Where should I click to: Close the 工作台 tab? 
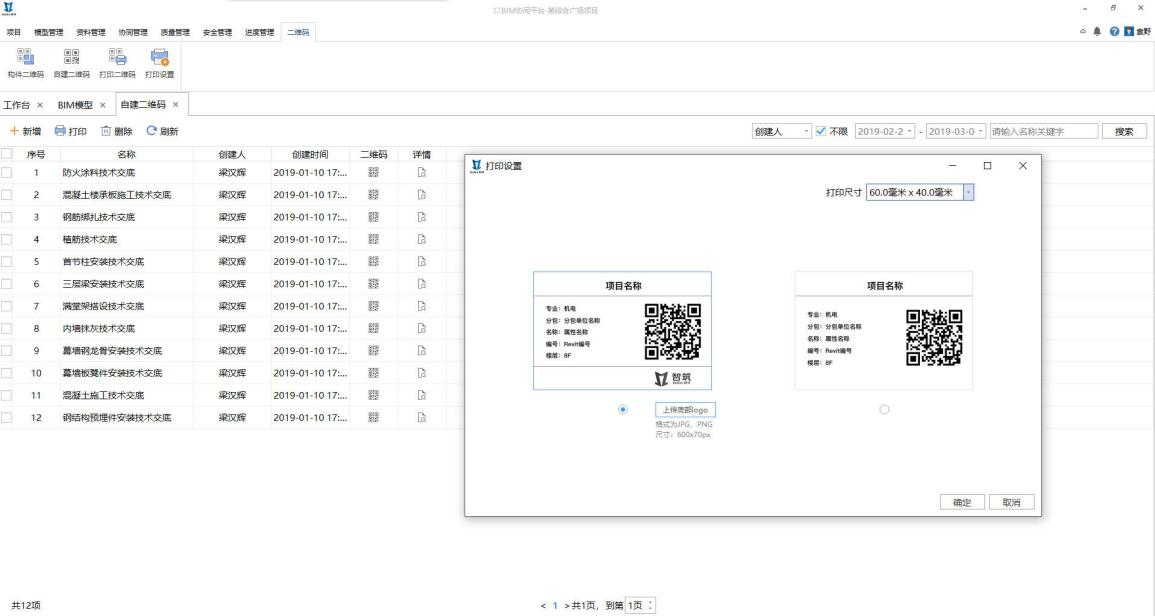pyautogui.click(x=40, y=105)
